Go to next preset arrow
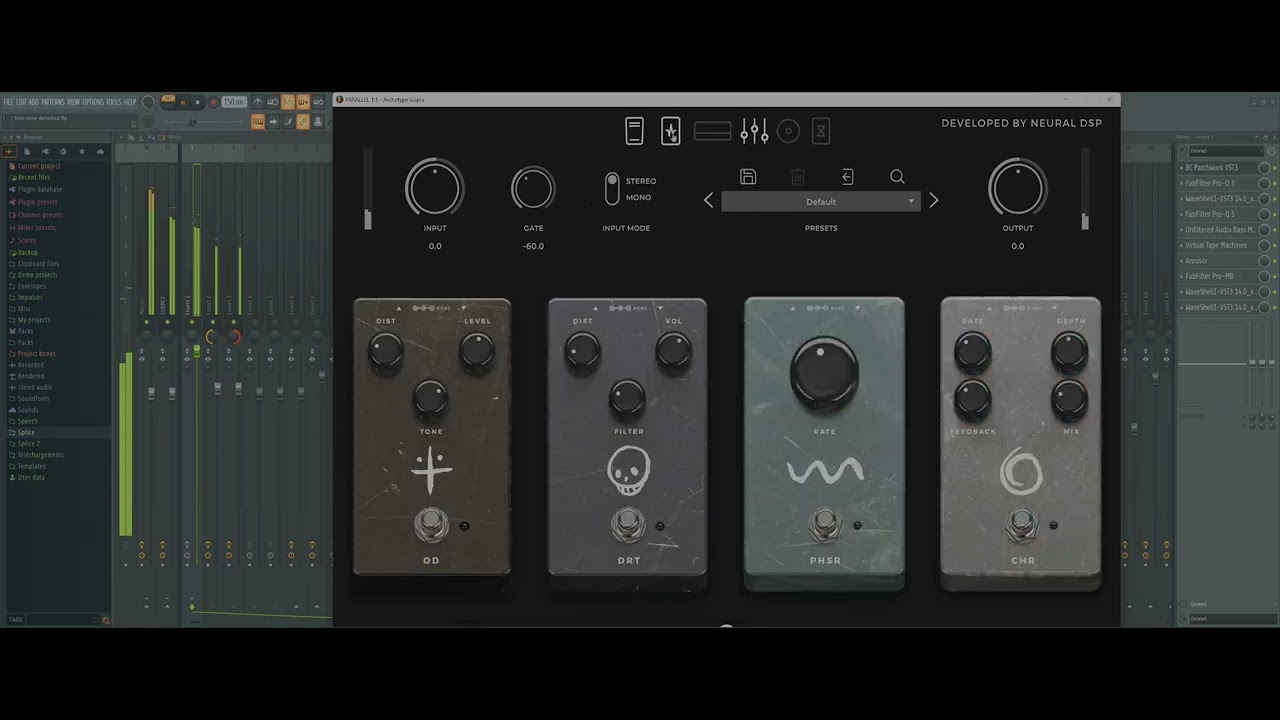Image resolution: width=1280 pixels, height=720 pixels. pyautogui.click(x=934, y=201)
